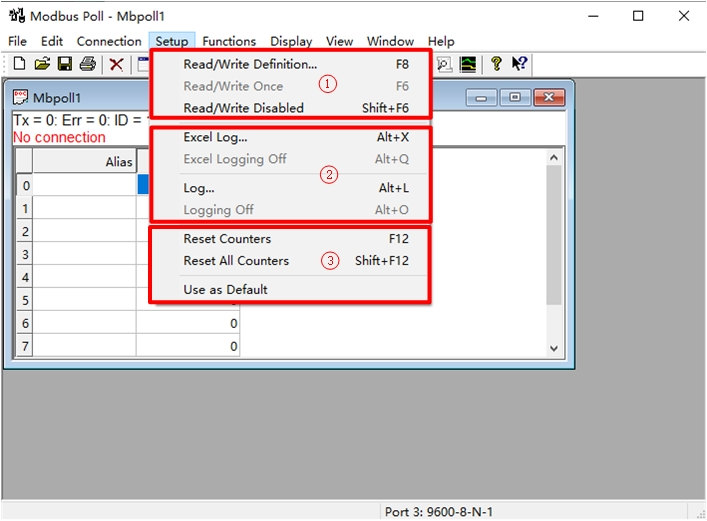Screen dimensions: 707x521
Task: Print using the printer toolbar icon
Action: [88, 64]
